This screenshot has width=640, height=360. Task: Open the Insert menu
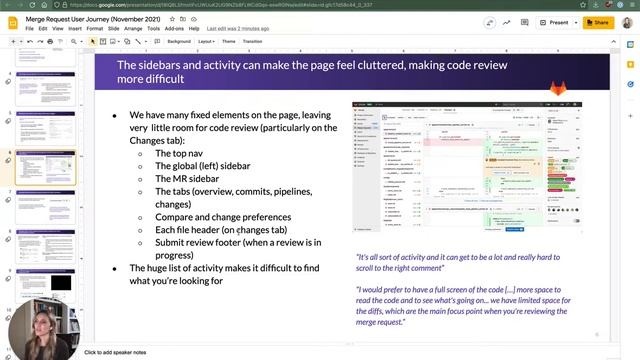coord(75,29)
